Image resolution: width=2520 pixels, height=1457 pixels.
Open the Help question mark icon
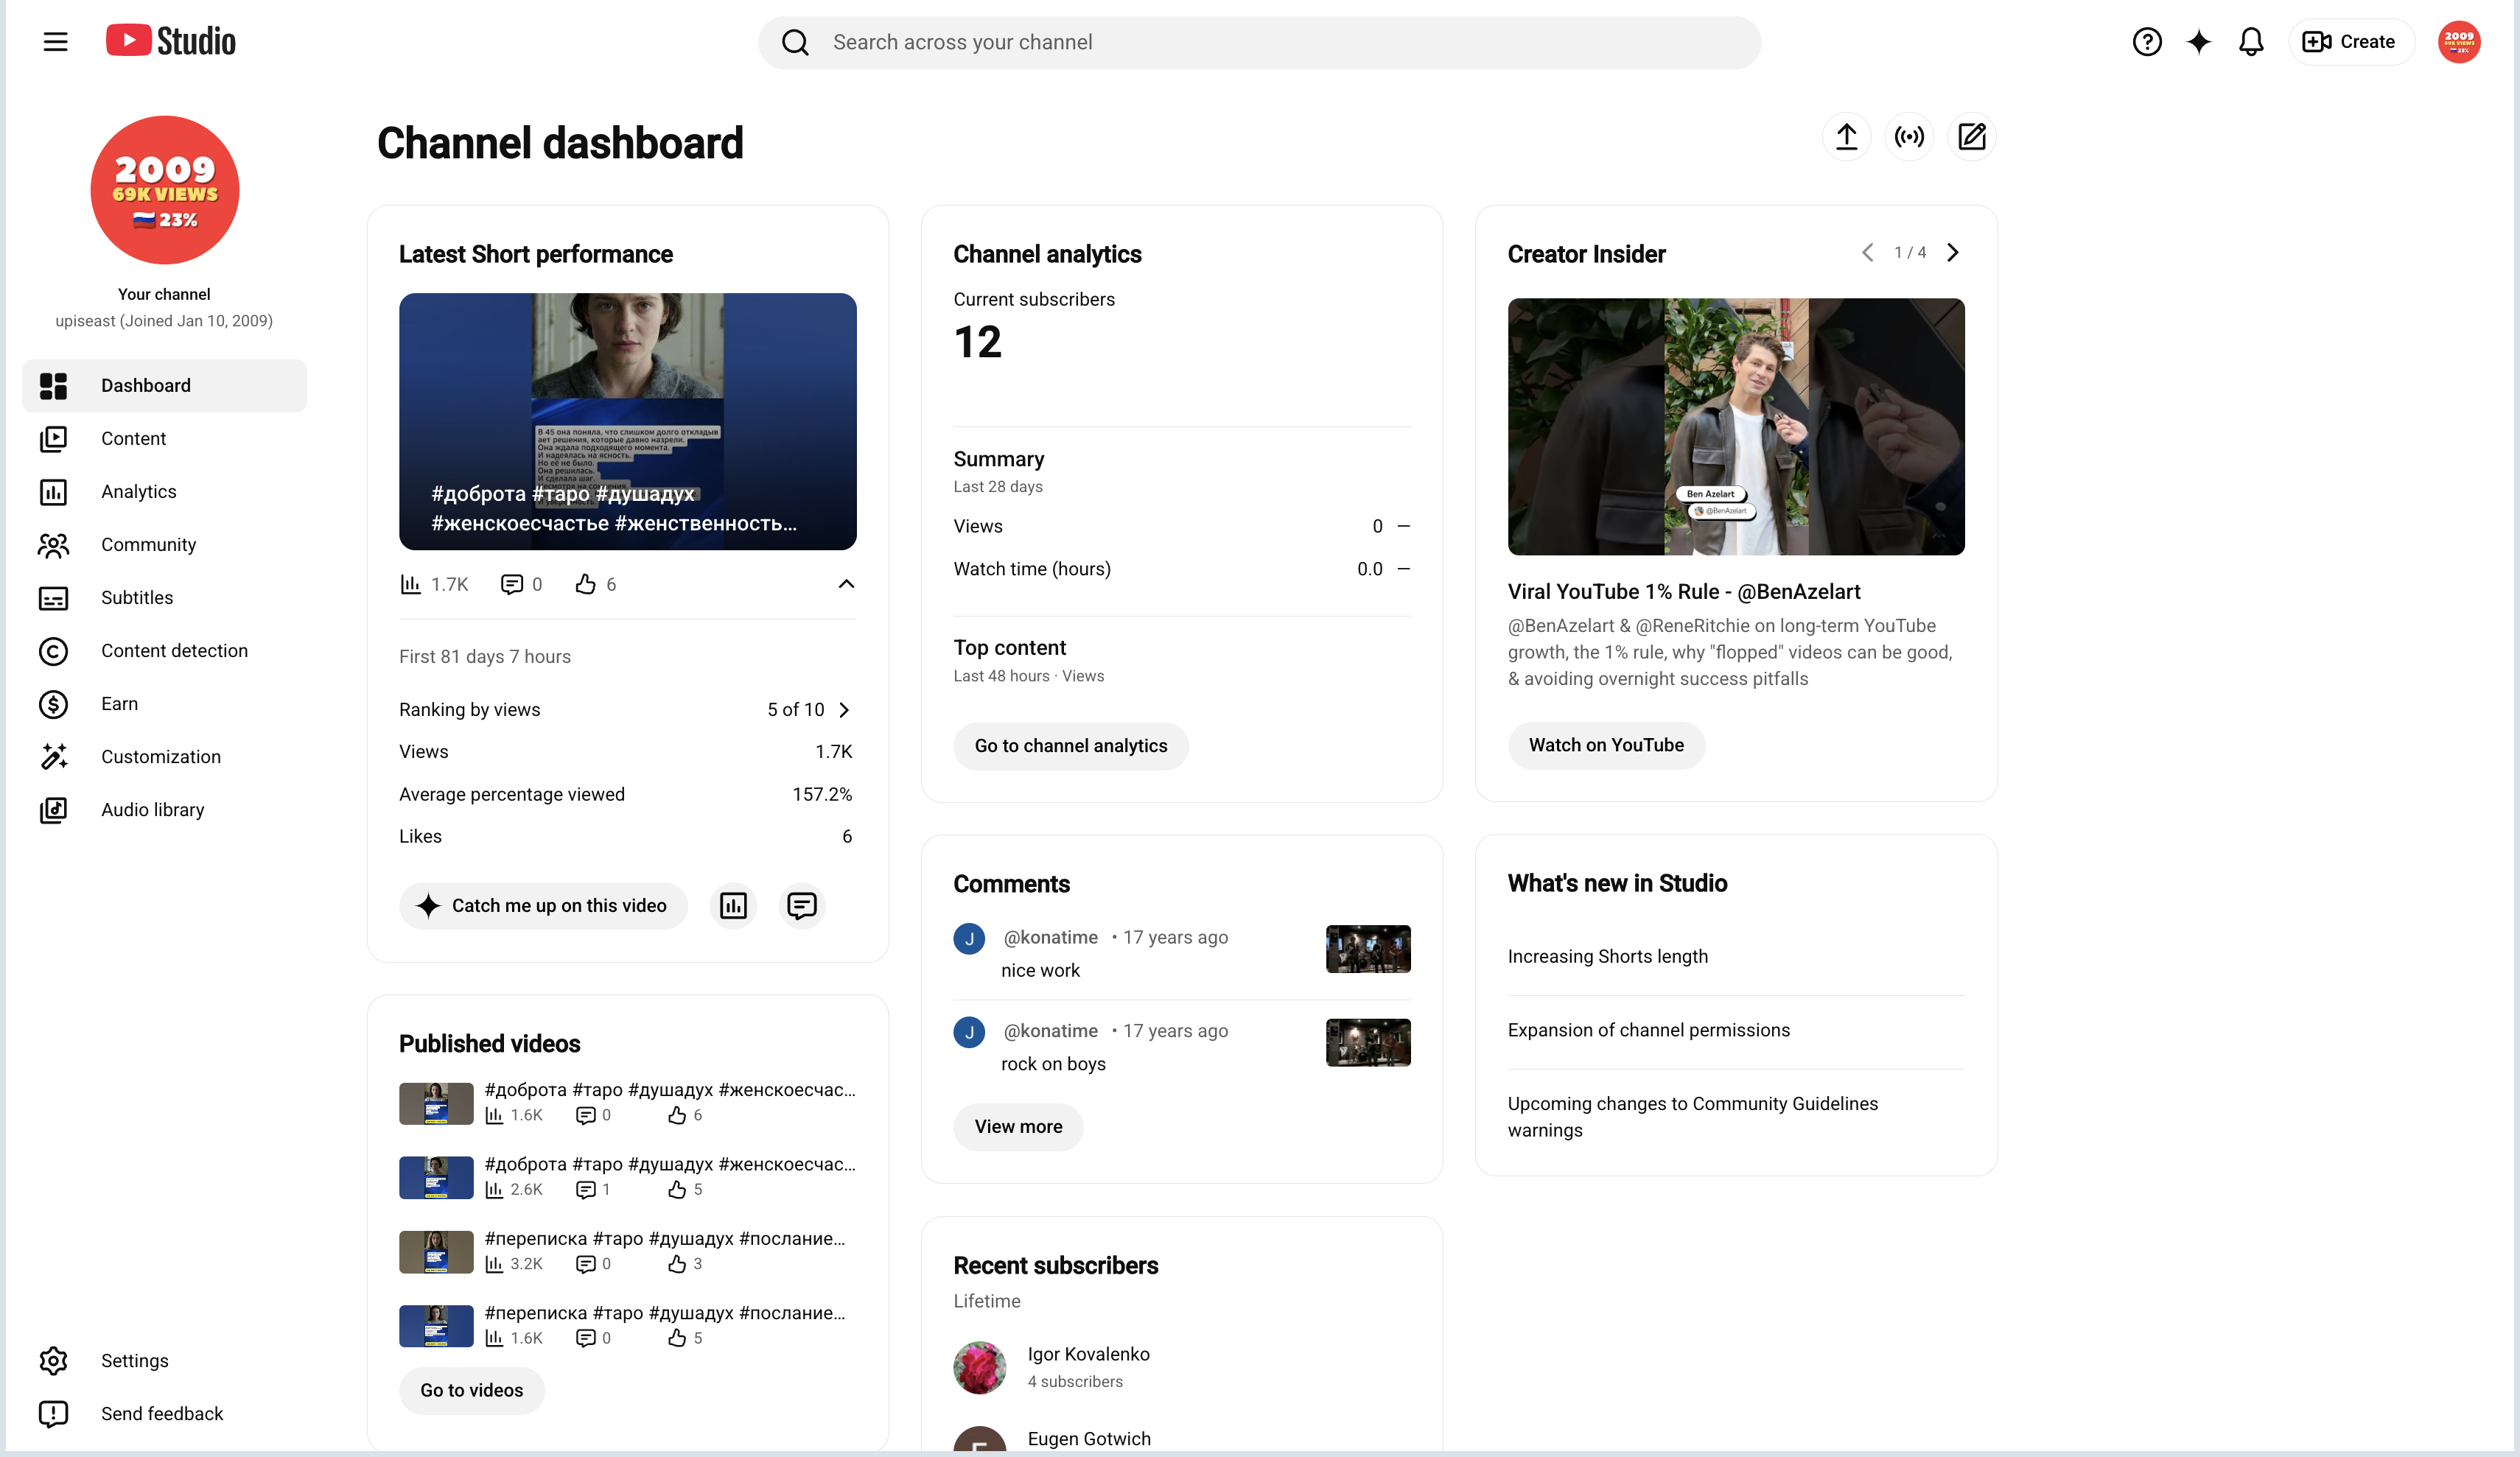pos(2146,41)
